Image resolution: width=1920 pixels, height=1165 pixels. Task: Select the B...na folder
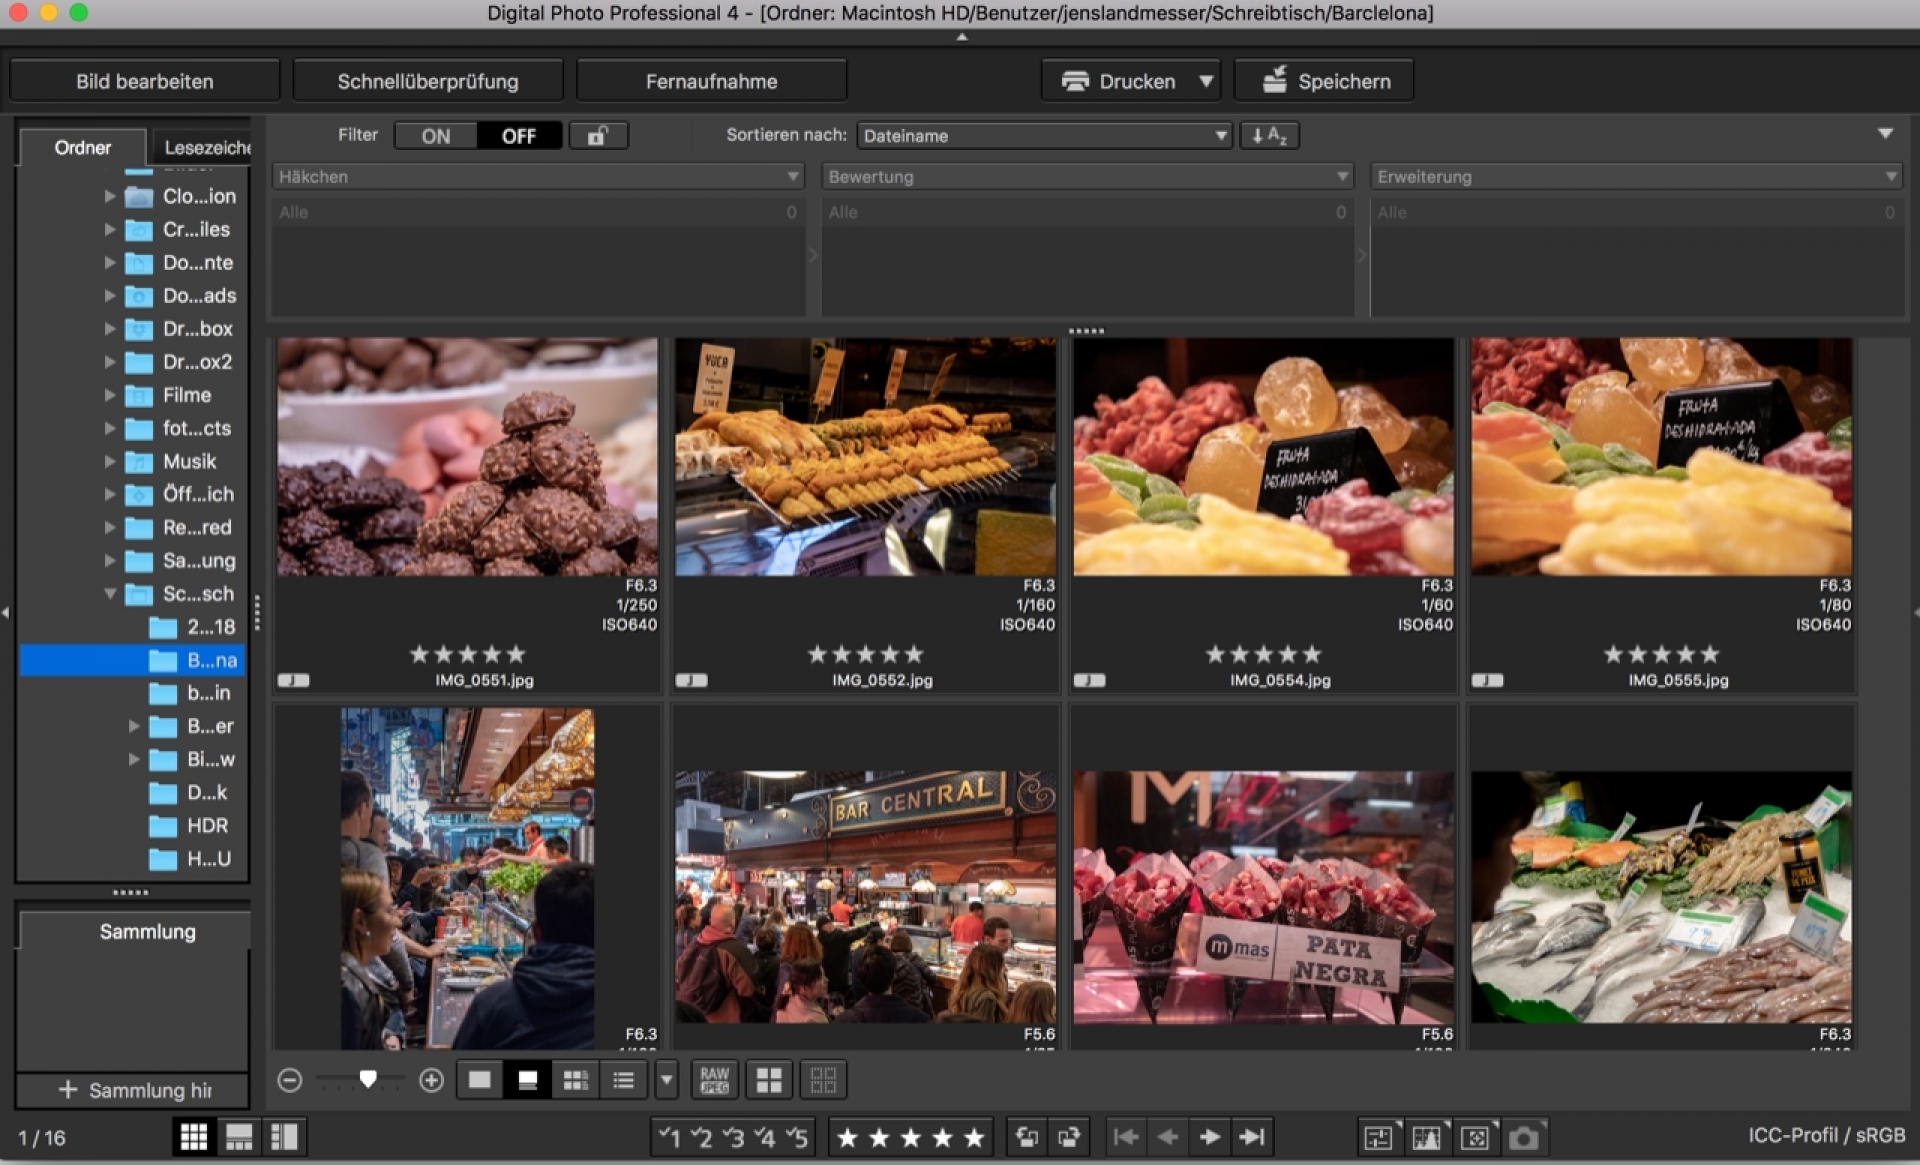pyautogui.click(x=133, y=660)
